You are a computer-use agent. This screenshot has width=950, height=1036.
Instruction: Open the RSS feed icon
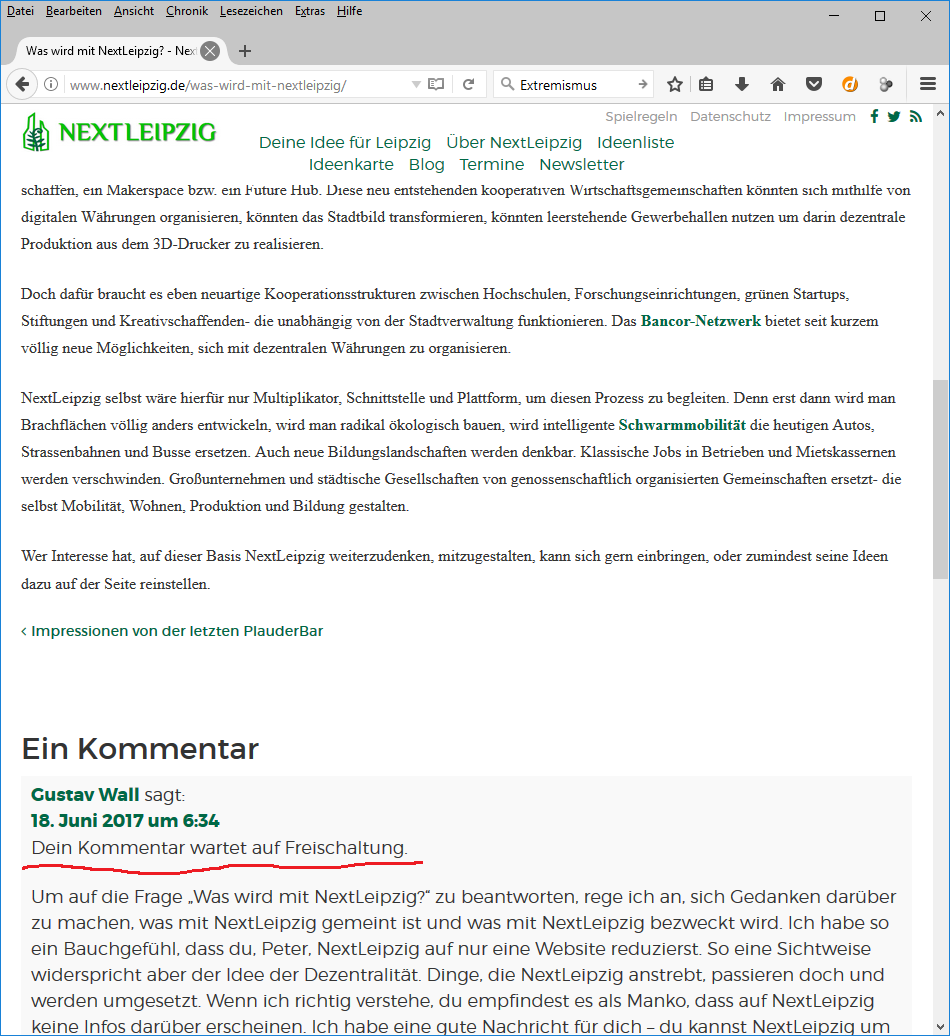click(916, 117)
